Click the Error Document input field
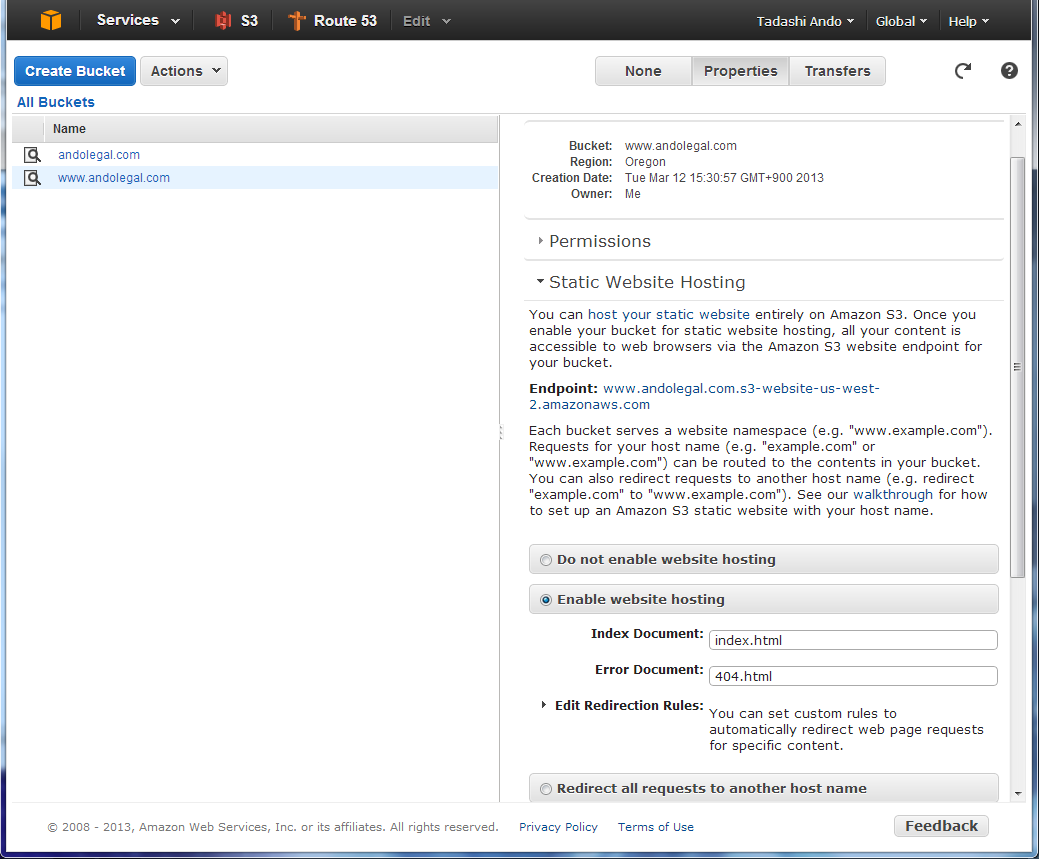 (x=853, y=676)
